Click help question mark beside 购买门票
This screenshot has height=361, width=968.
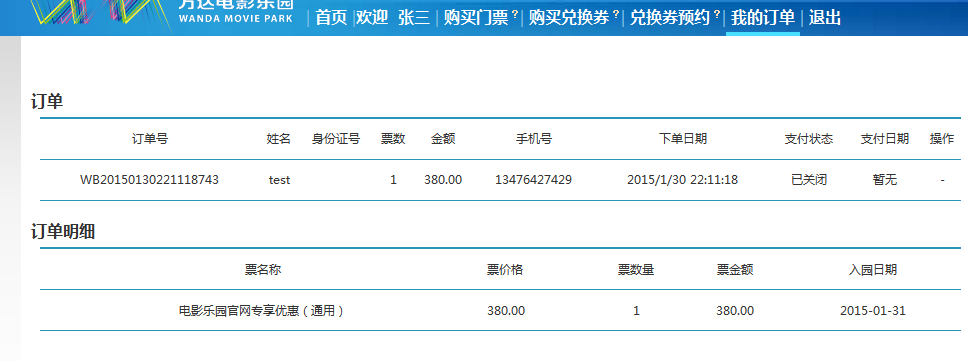(x=515, y=14)
